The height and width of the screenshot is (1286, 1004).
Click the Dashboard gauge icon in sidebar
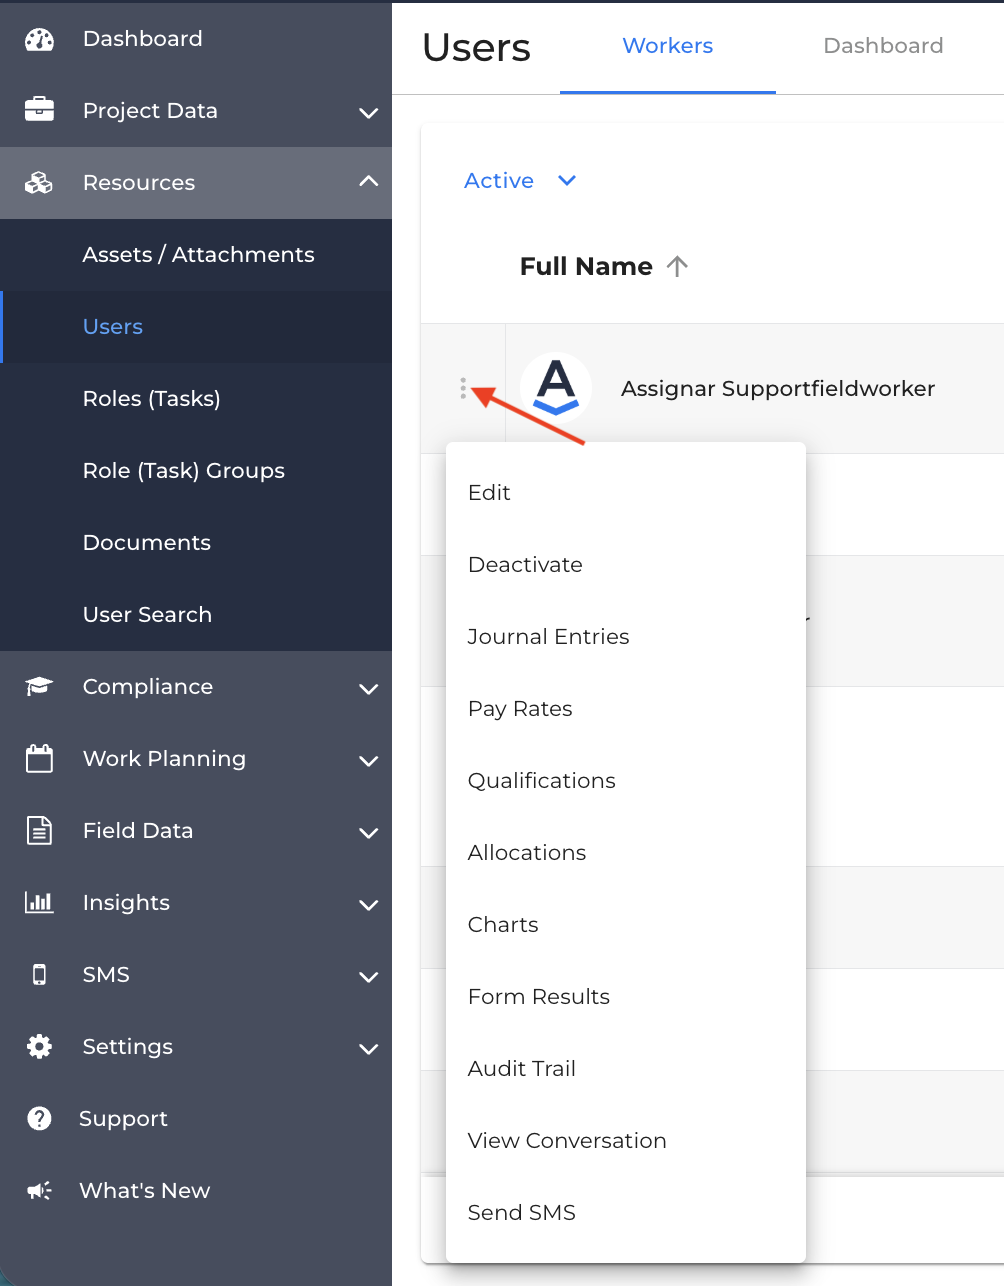(x=39, y=39)
